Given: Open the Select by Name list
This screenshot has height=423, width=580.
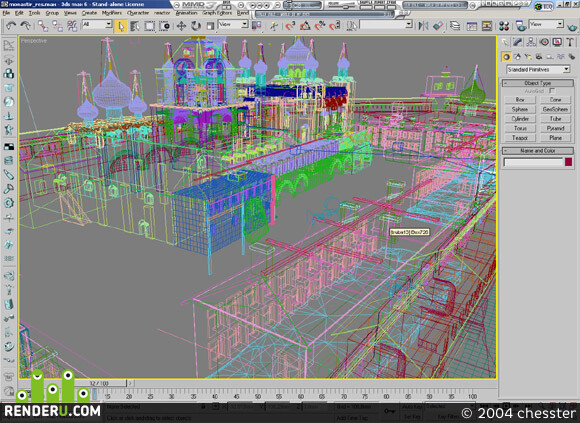Looking at the screenshot, I should click(135, 26).
